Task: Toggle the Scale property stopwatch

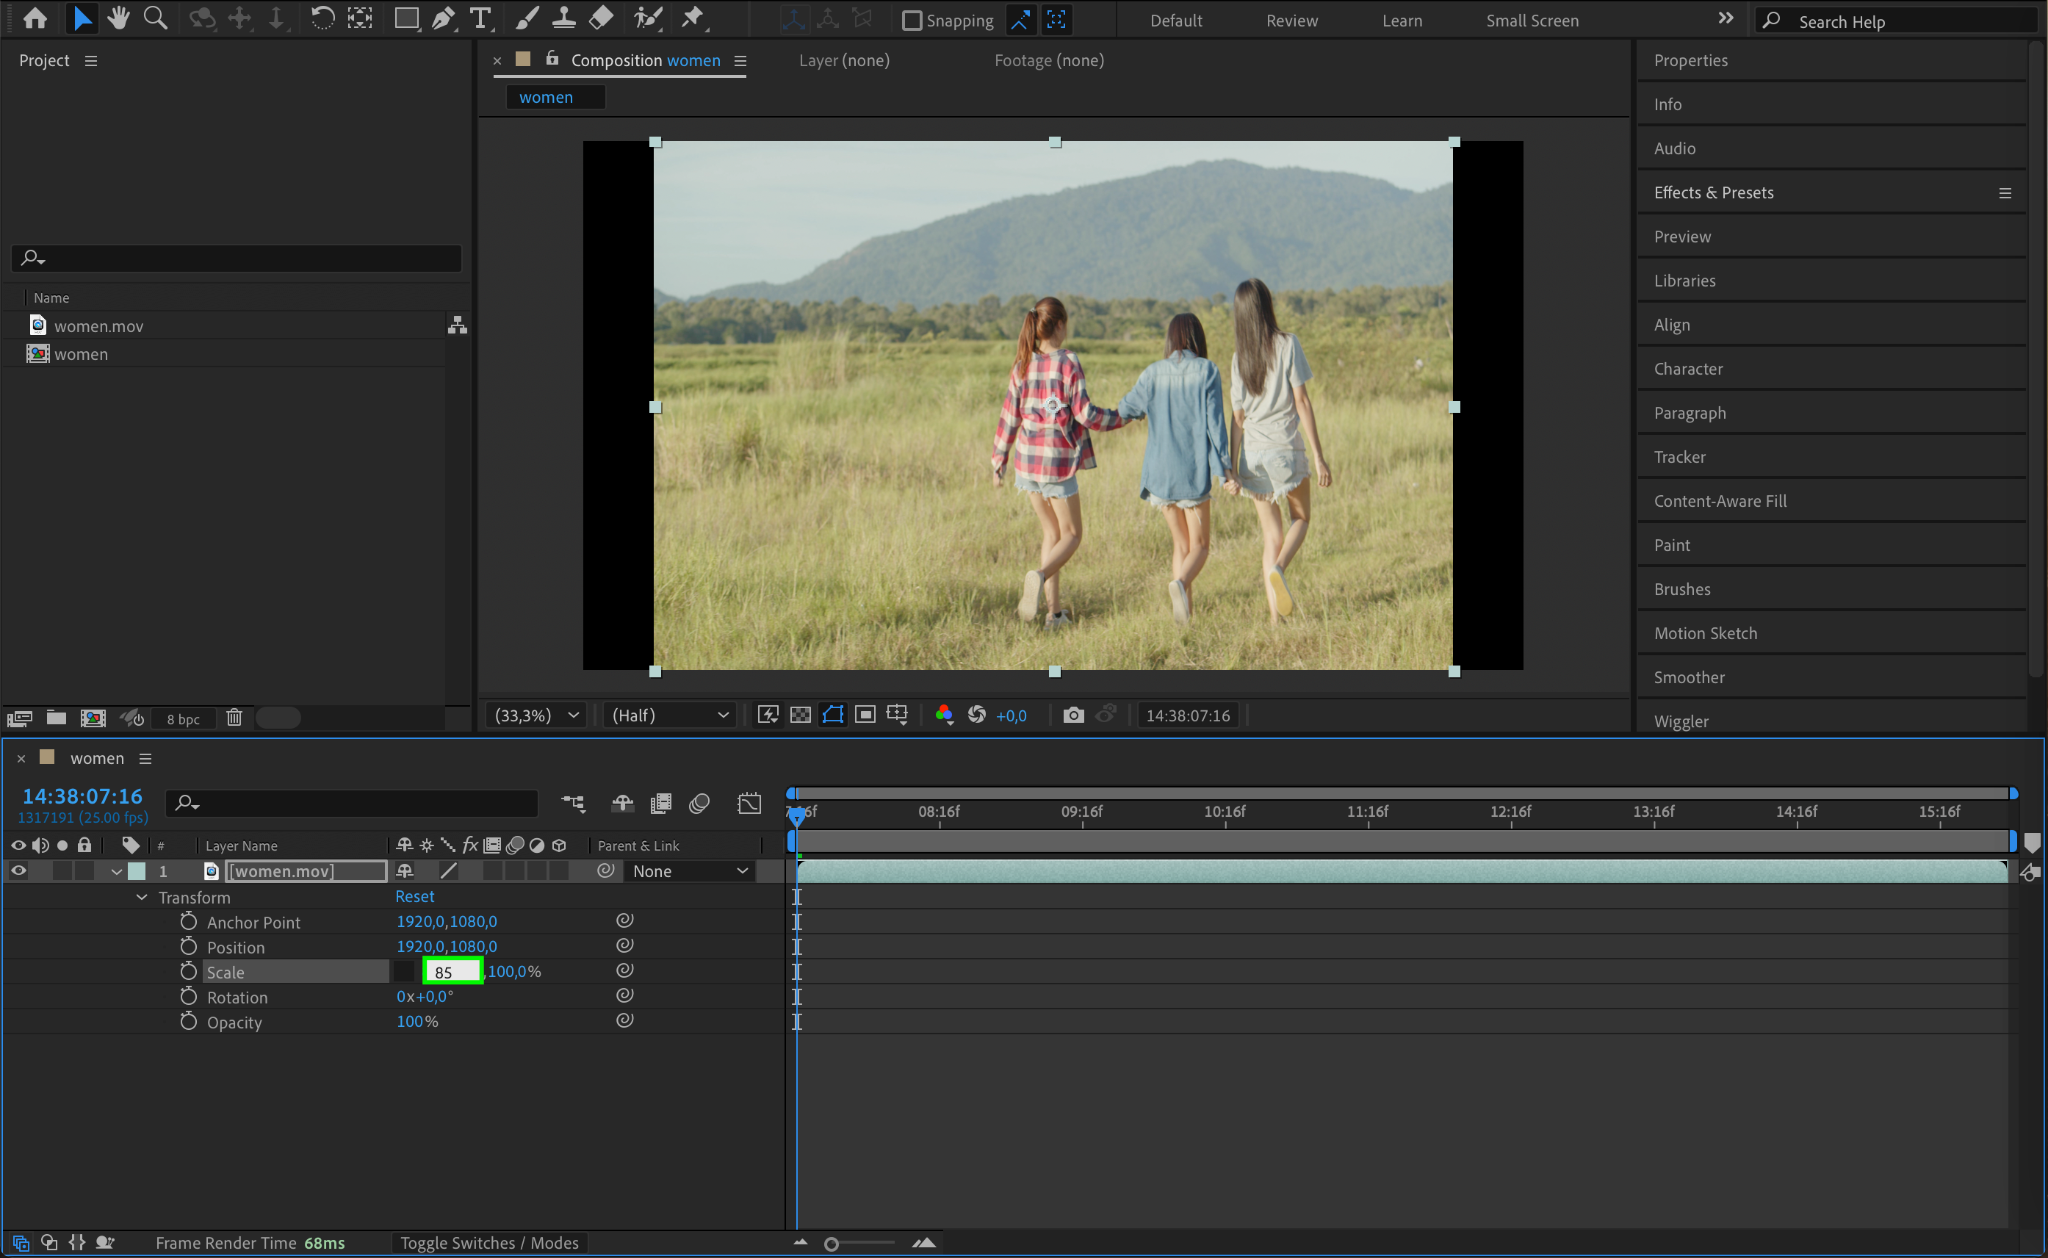Action: (188, 971)
